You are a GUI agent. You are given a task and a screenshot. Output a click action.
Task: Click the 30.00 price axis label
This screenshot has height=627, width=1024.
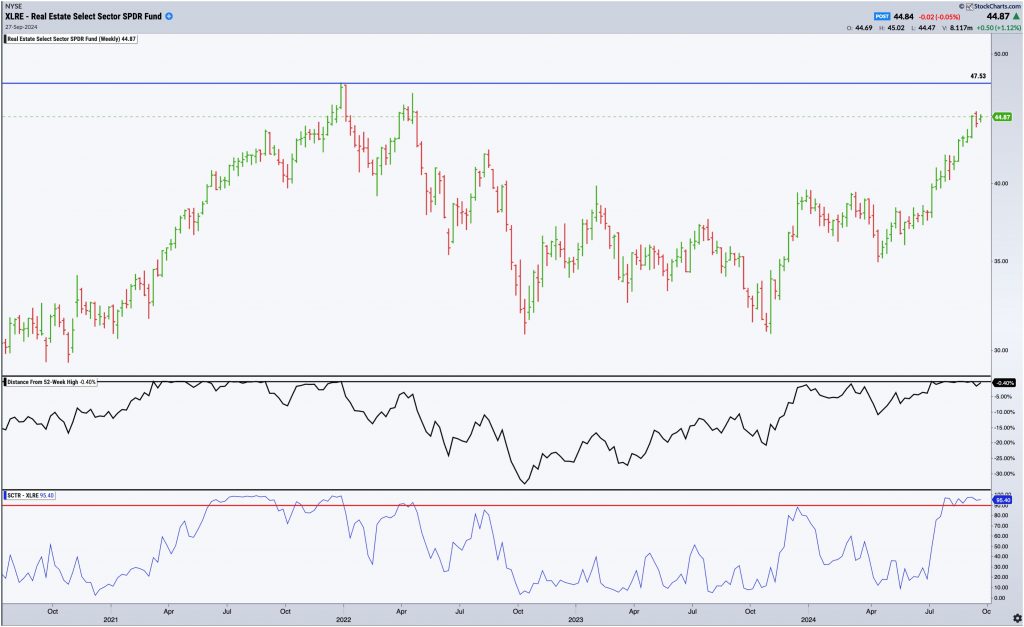pos(1000,351)
